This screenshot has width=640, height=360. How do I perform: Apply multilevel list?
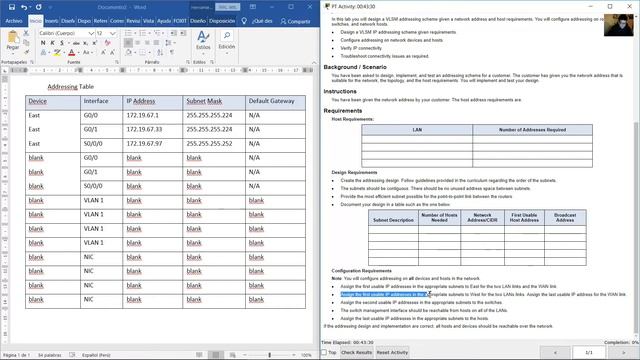click(157, 33)
